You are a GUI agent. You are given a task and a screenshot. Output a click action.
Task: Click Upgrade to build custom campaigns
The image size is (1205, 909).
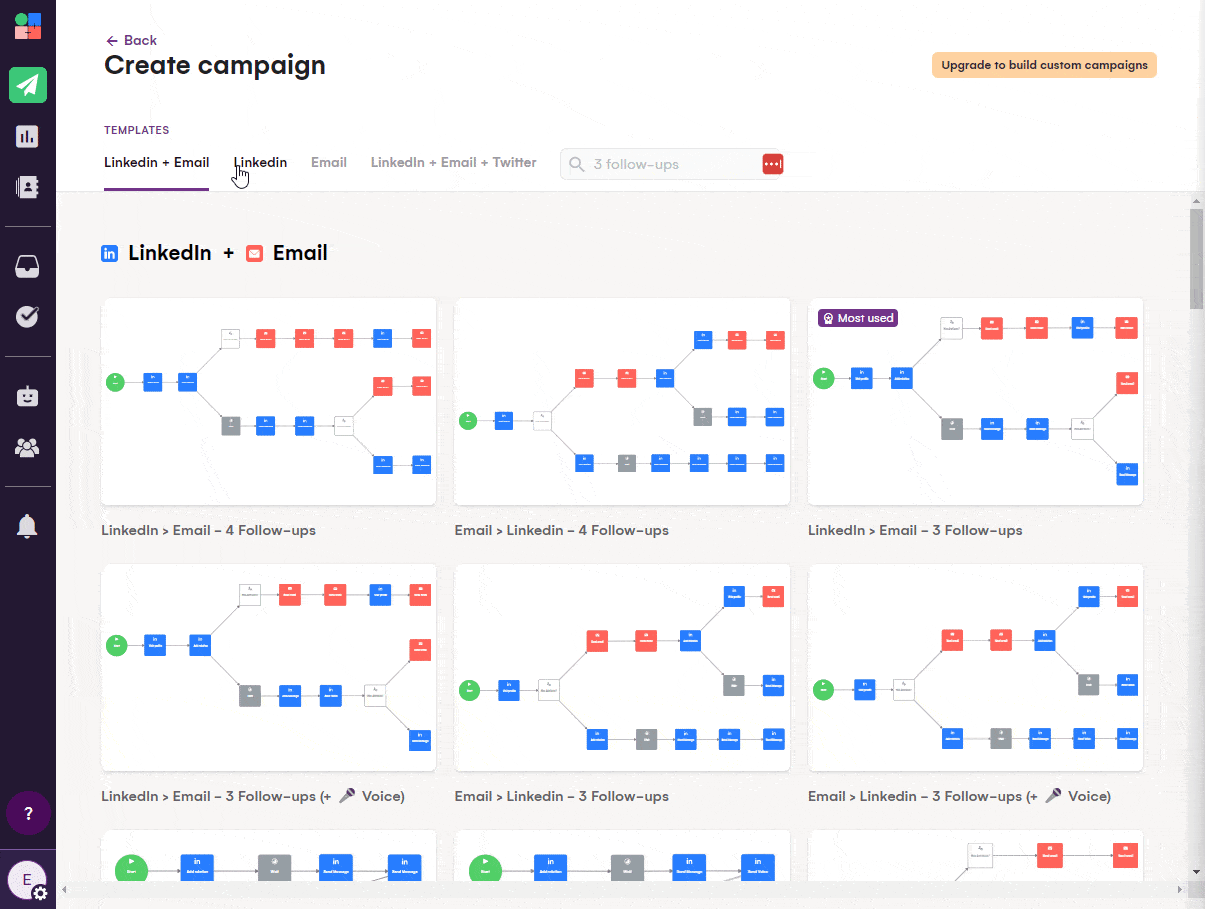1044,65
